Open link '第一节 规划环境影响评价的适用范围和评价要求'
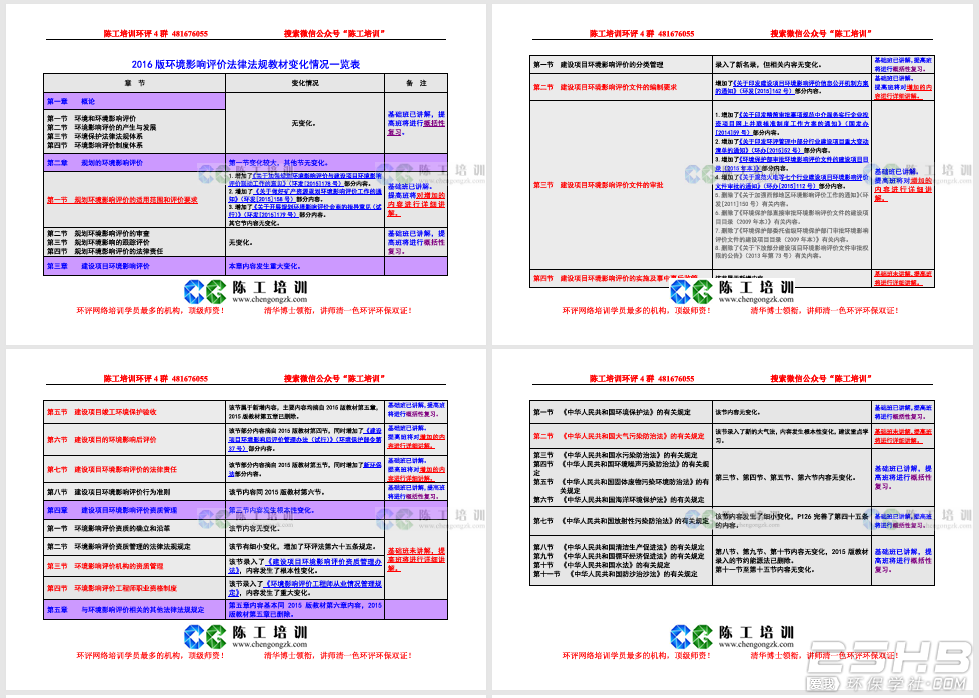Screen dimensions: 979x698 coord(122,200)
